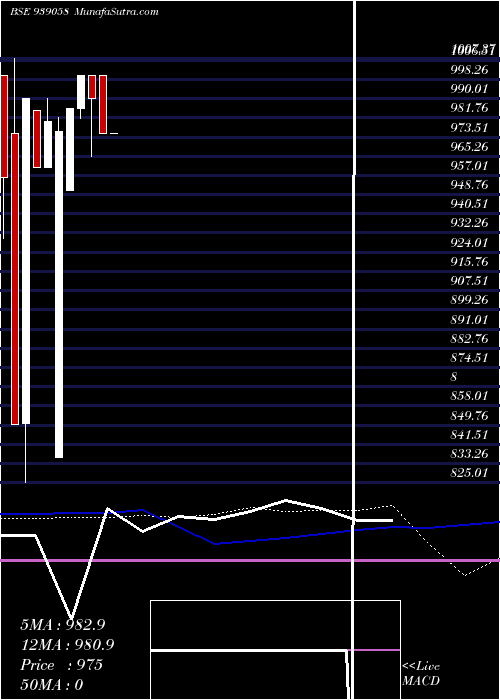
Task: Click the 825.01 price axis label
Action: [x=469, y=472]
